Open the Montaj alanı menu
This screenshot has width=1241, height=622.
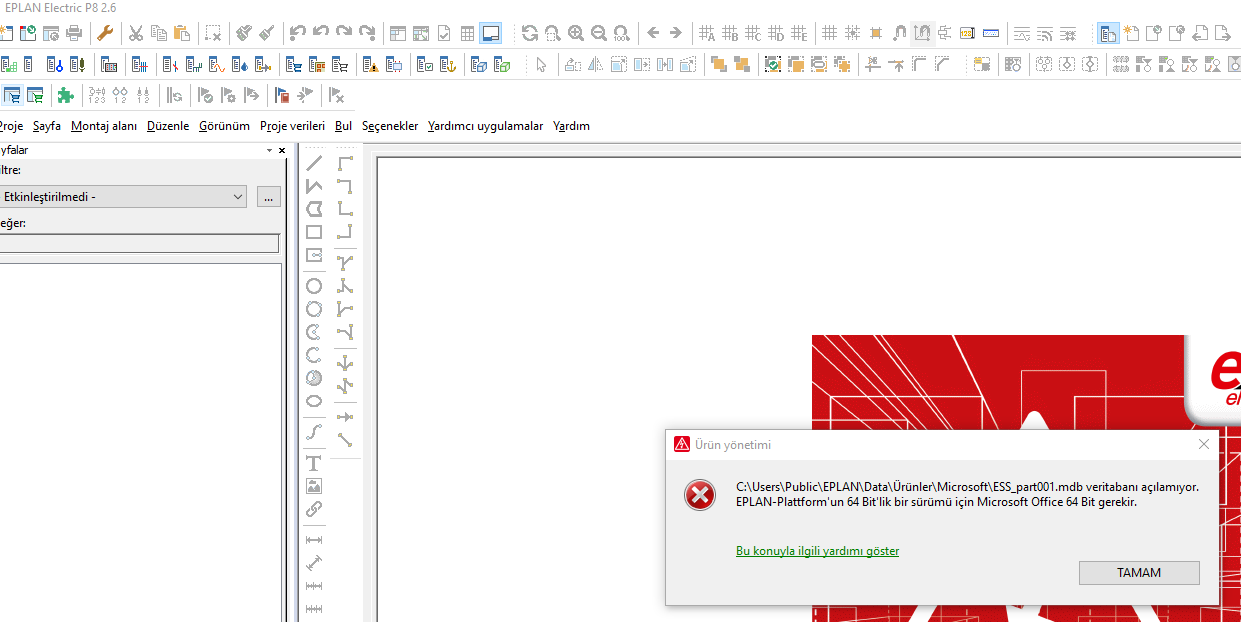[104, 126]
